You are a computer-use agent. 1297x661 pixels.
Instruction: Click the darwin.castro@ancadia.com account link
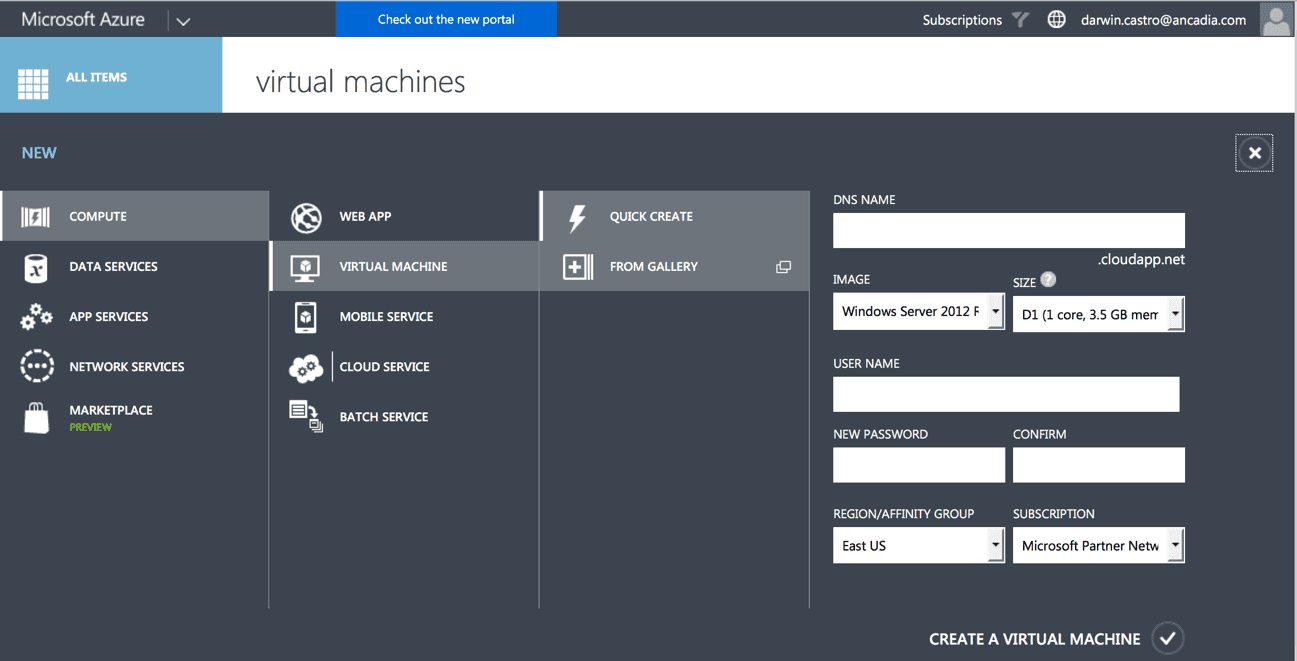(x=1163, y=20)
